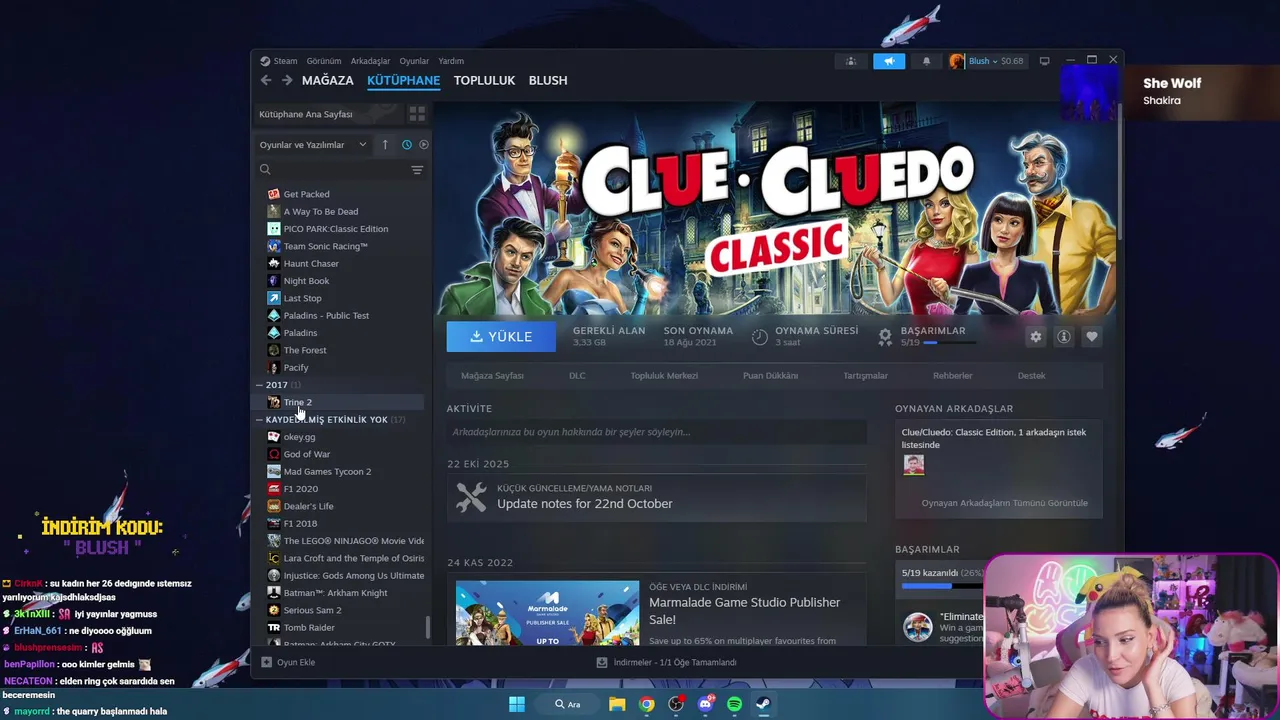
Task: Select Trine 2 in library
Action: (x=297, y=402)
